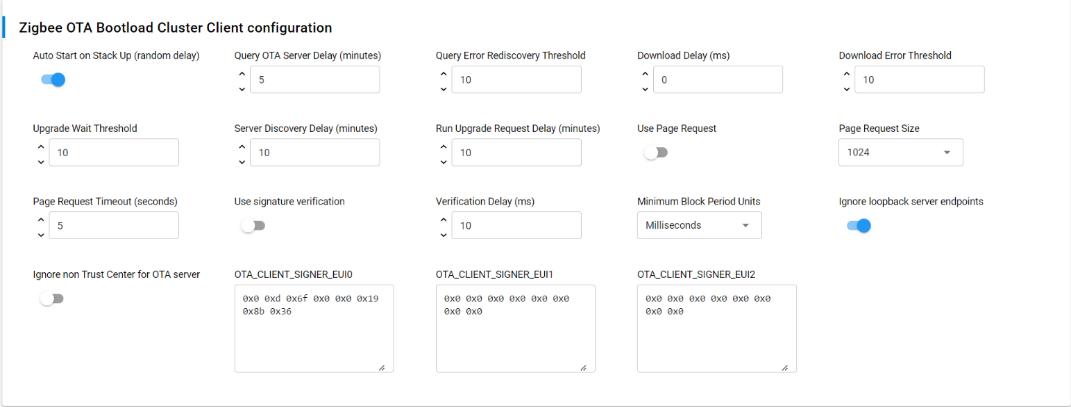This screenshot has width=1071, height=407.
Task: Increase the Upgrade Wait Threshold value
Action: (41, 144)
